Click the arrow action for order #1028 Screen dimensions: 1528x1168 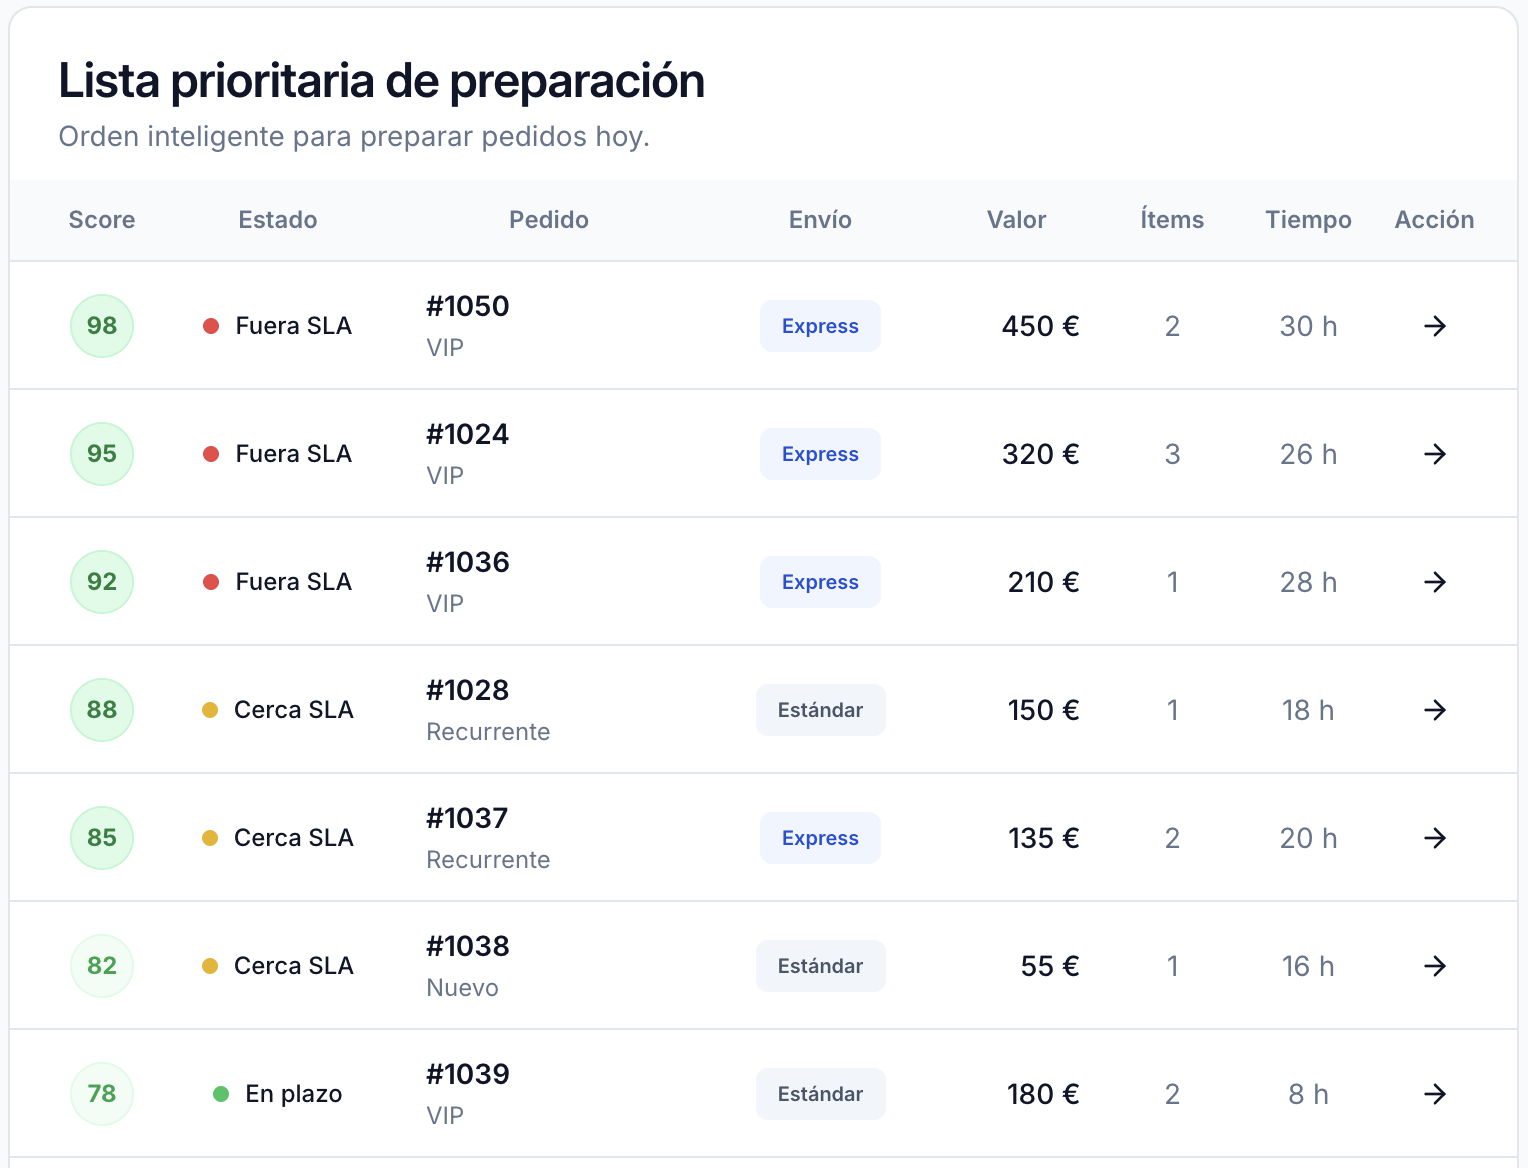coord(1435,710)
